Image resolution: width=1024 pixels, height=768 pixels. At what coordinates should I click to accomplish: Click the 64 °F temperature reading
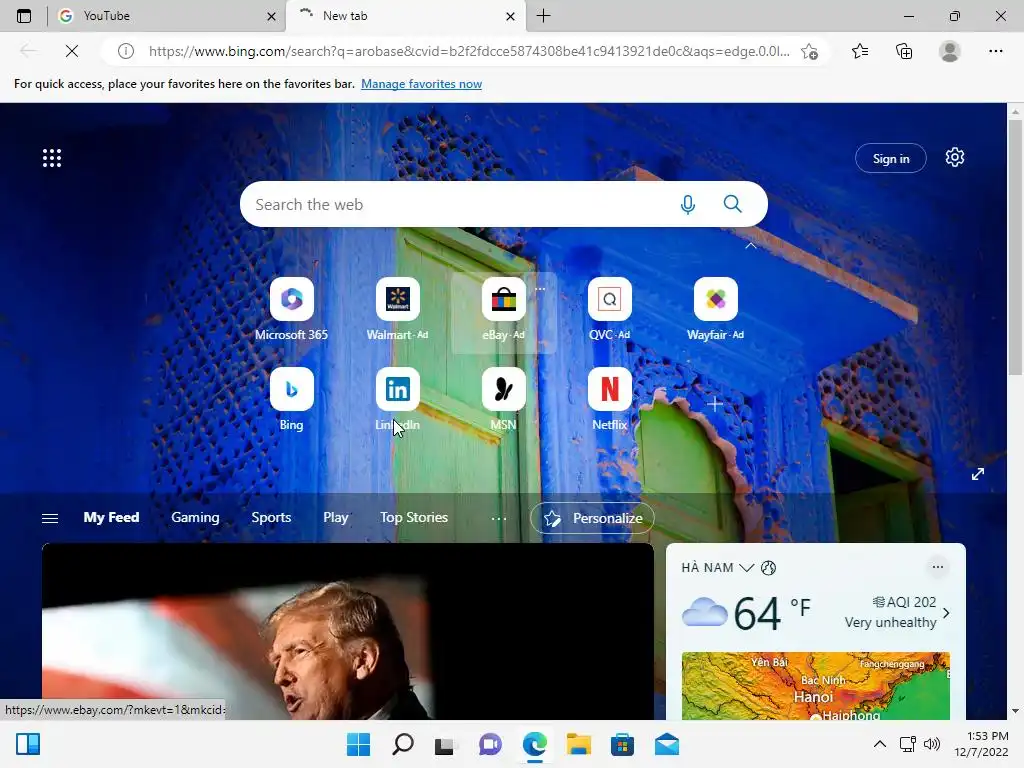(x=772, y=613)
